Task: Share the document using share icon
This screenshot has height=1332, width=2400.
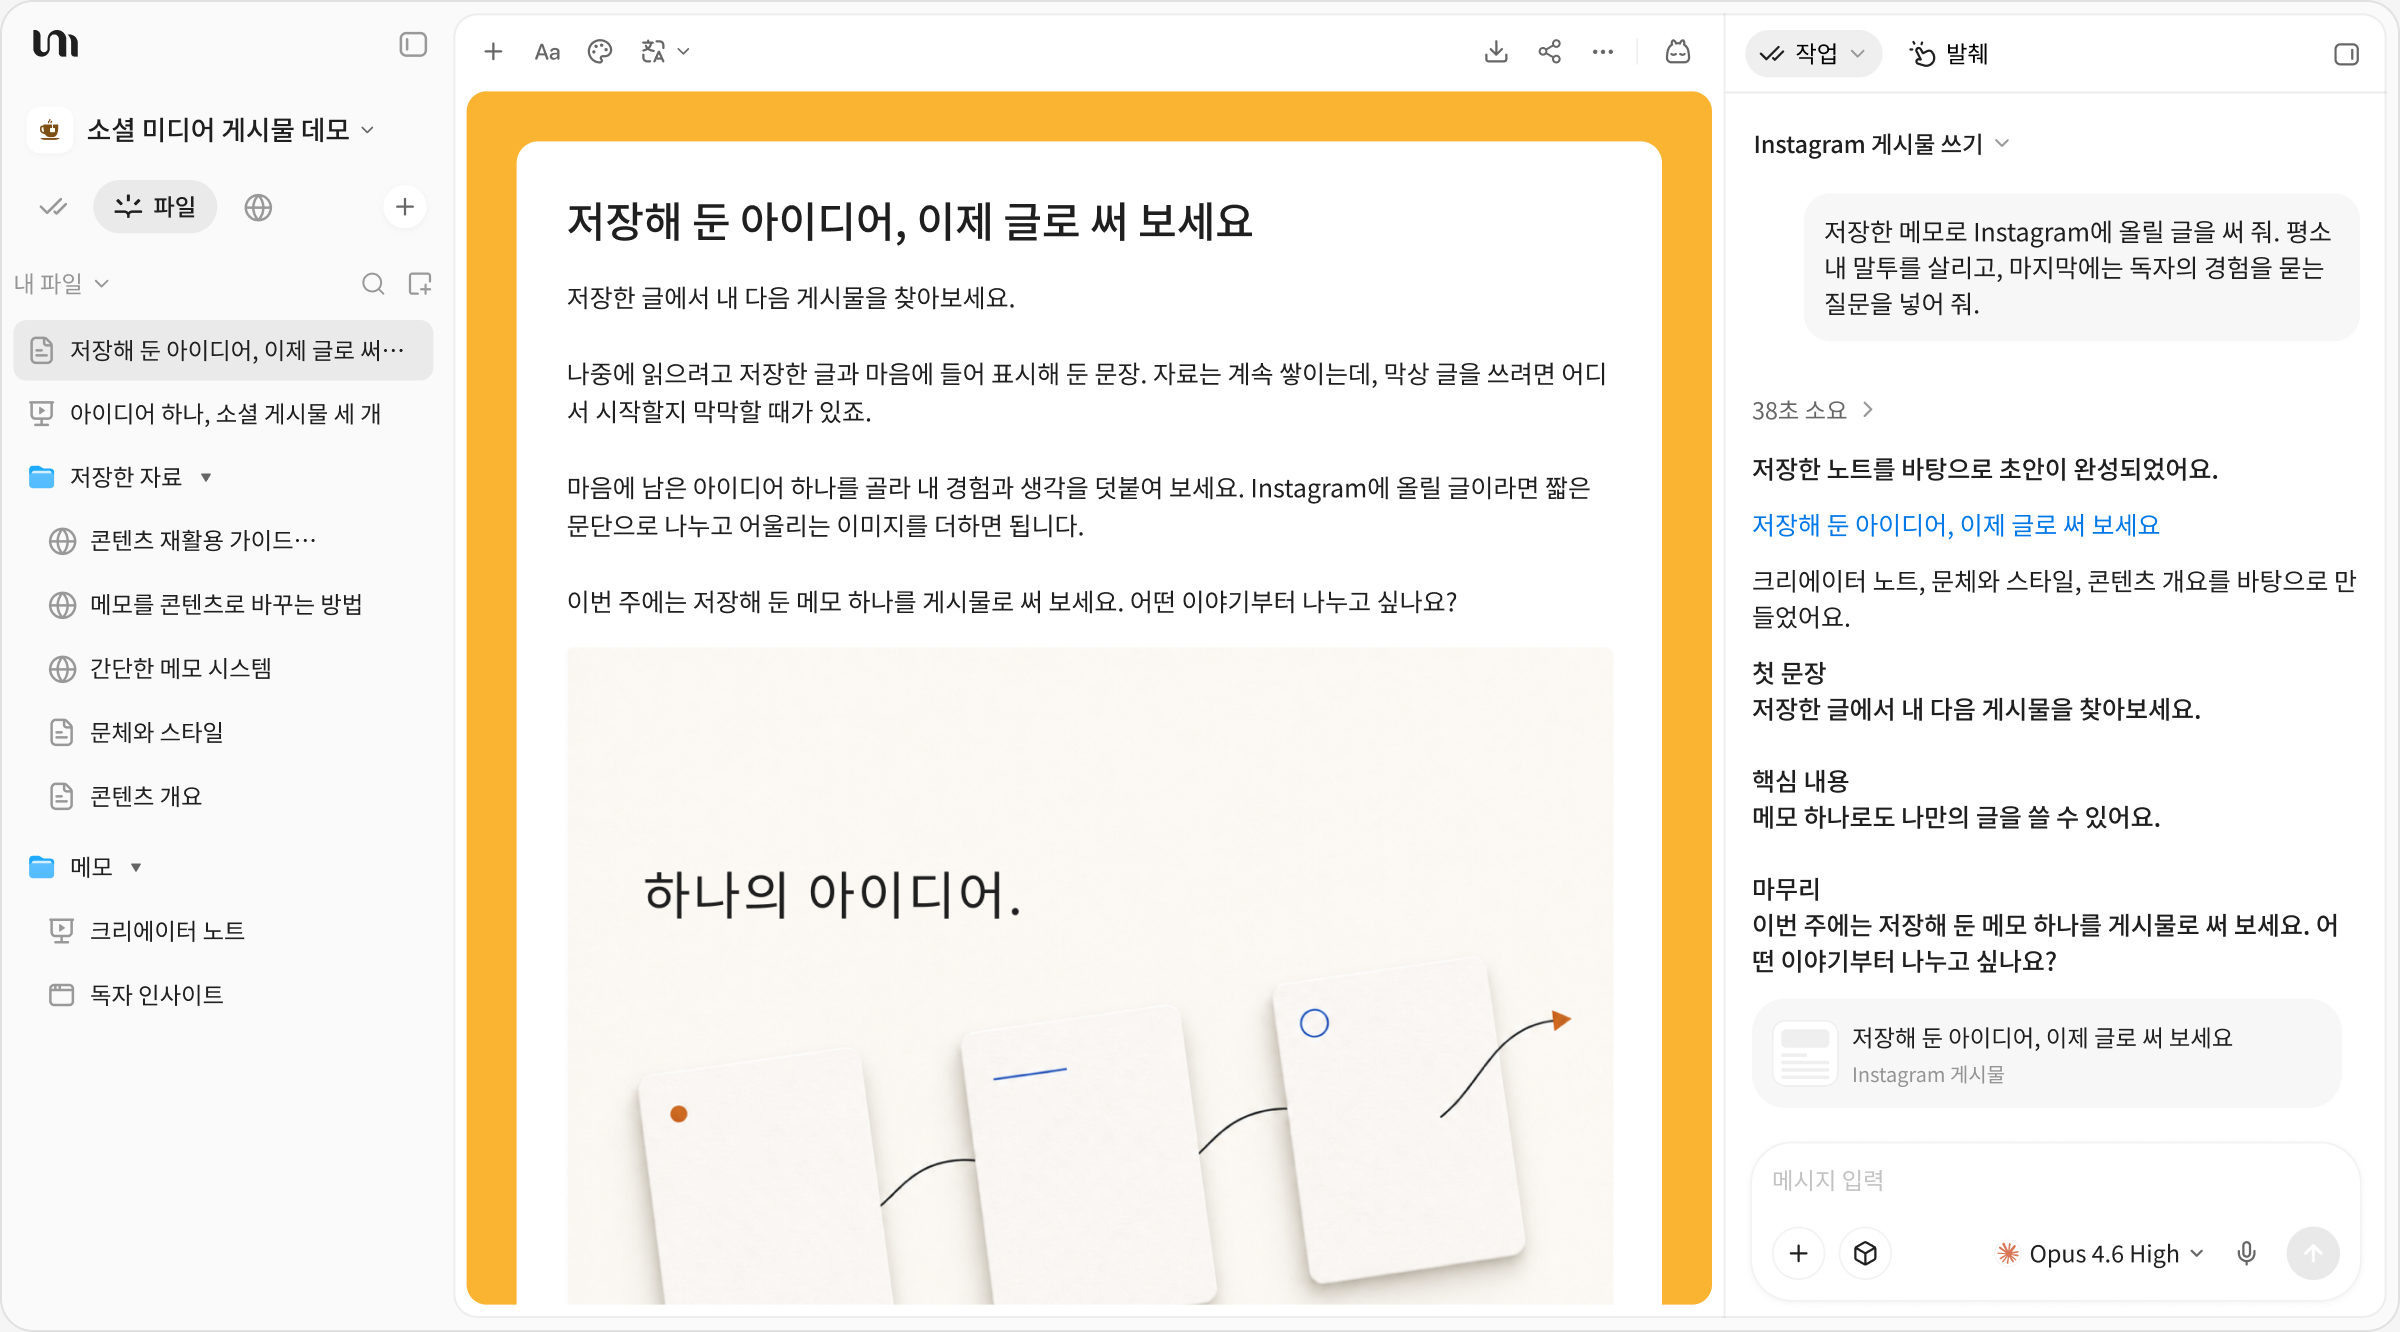Action: [x=1550, y=52]
